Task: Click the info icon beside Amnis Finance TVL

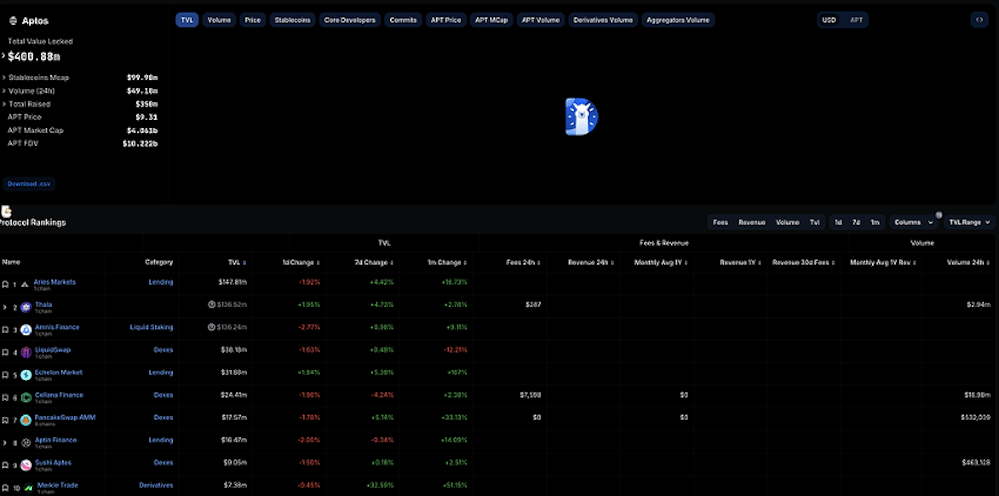Action: (x=212, y=327)
